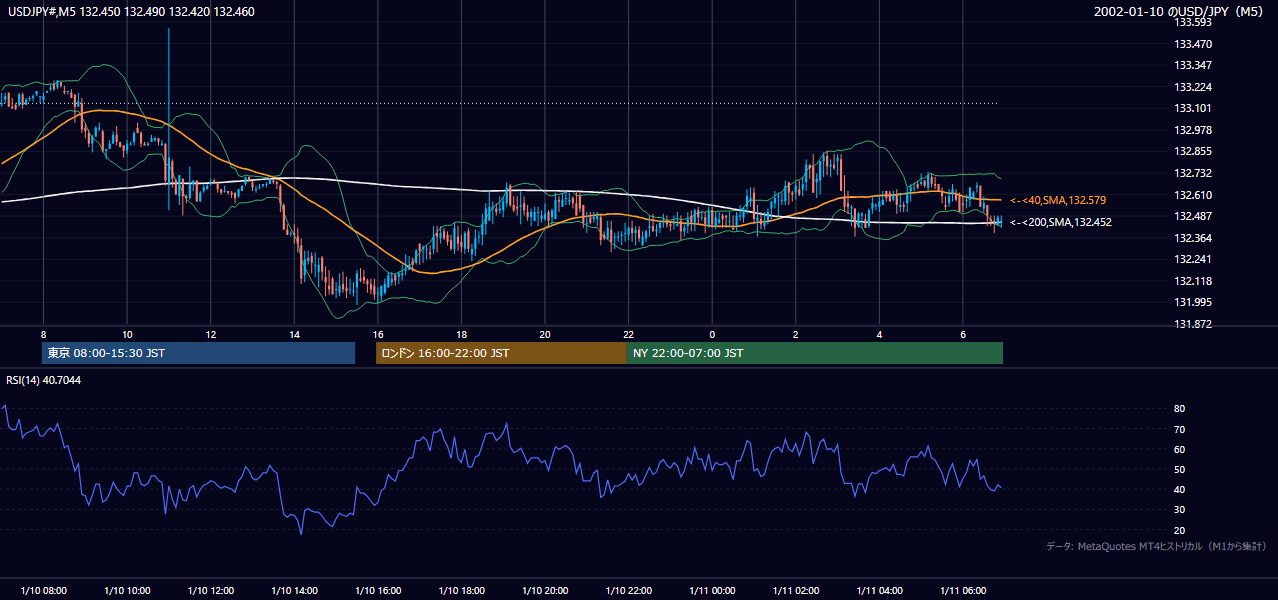
Task: Click the RSI 40 level label
Action: (x=1179, y=489)
